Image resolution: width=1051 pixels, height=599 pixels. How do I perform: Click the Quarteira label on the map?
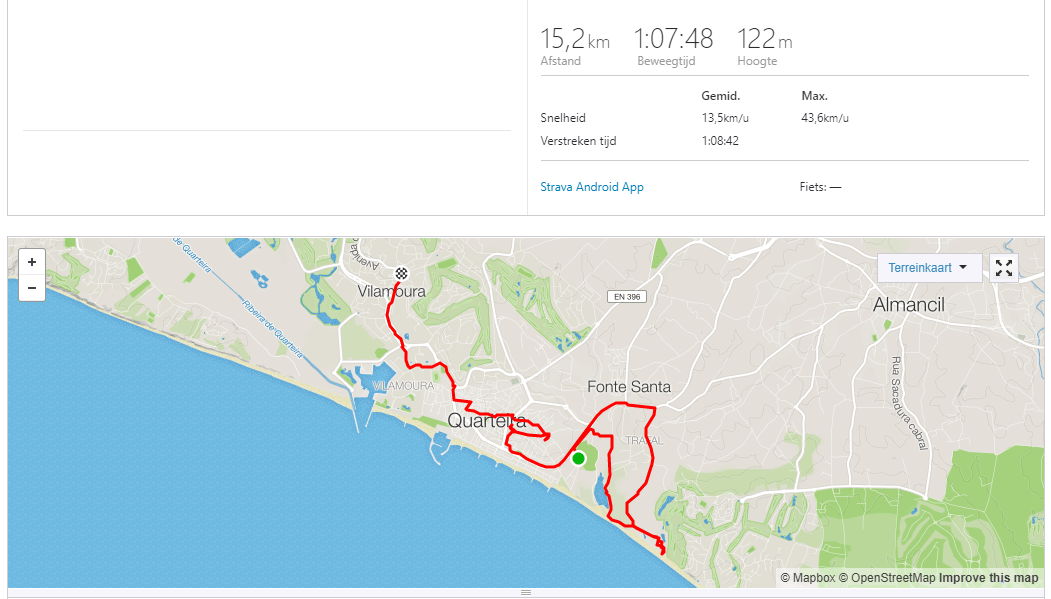pos(487,421)
